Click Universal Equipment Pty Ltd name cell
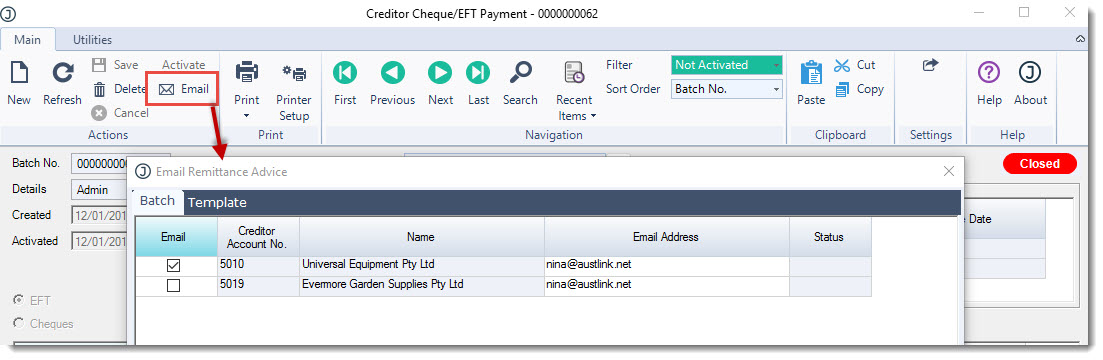 click(x=421, y=266)
